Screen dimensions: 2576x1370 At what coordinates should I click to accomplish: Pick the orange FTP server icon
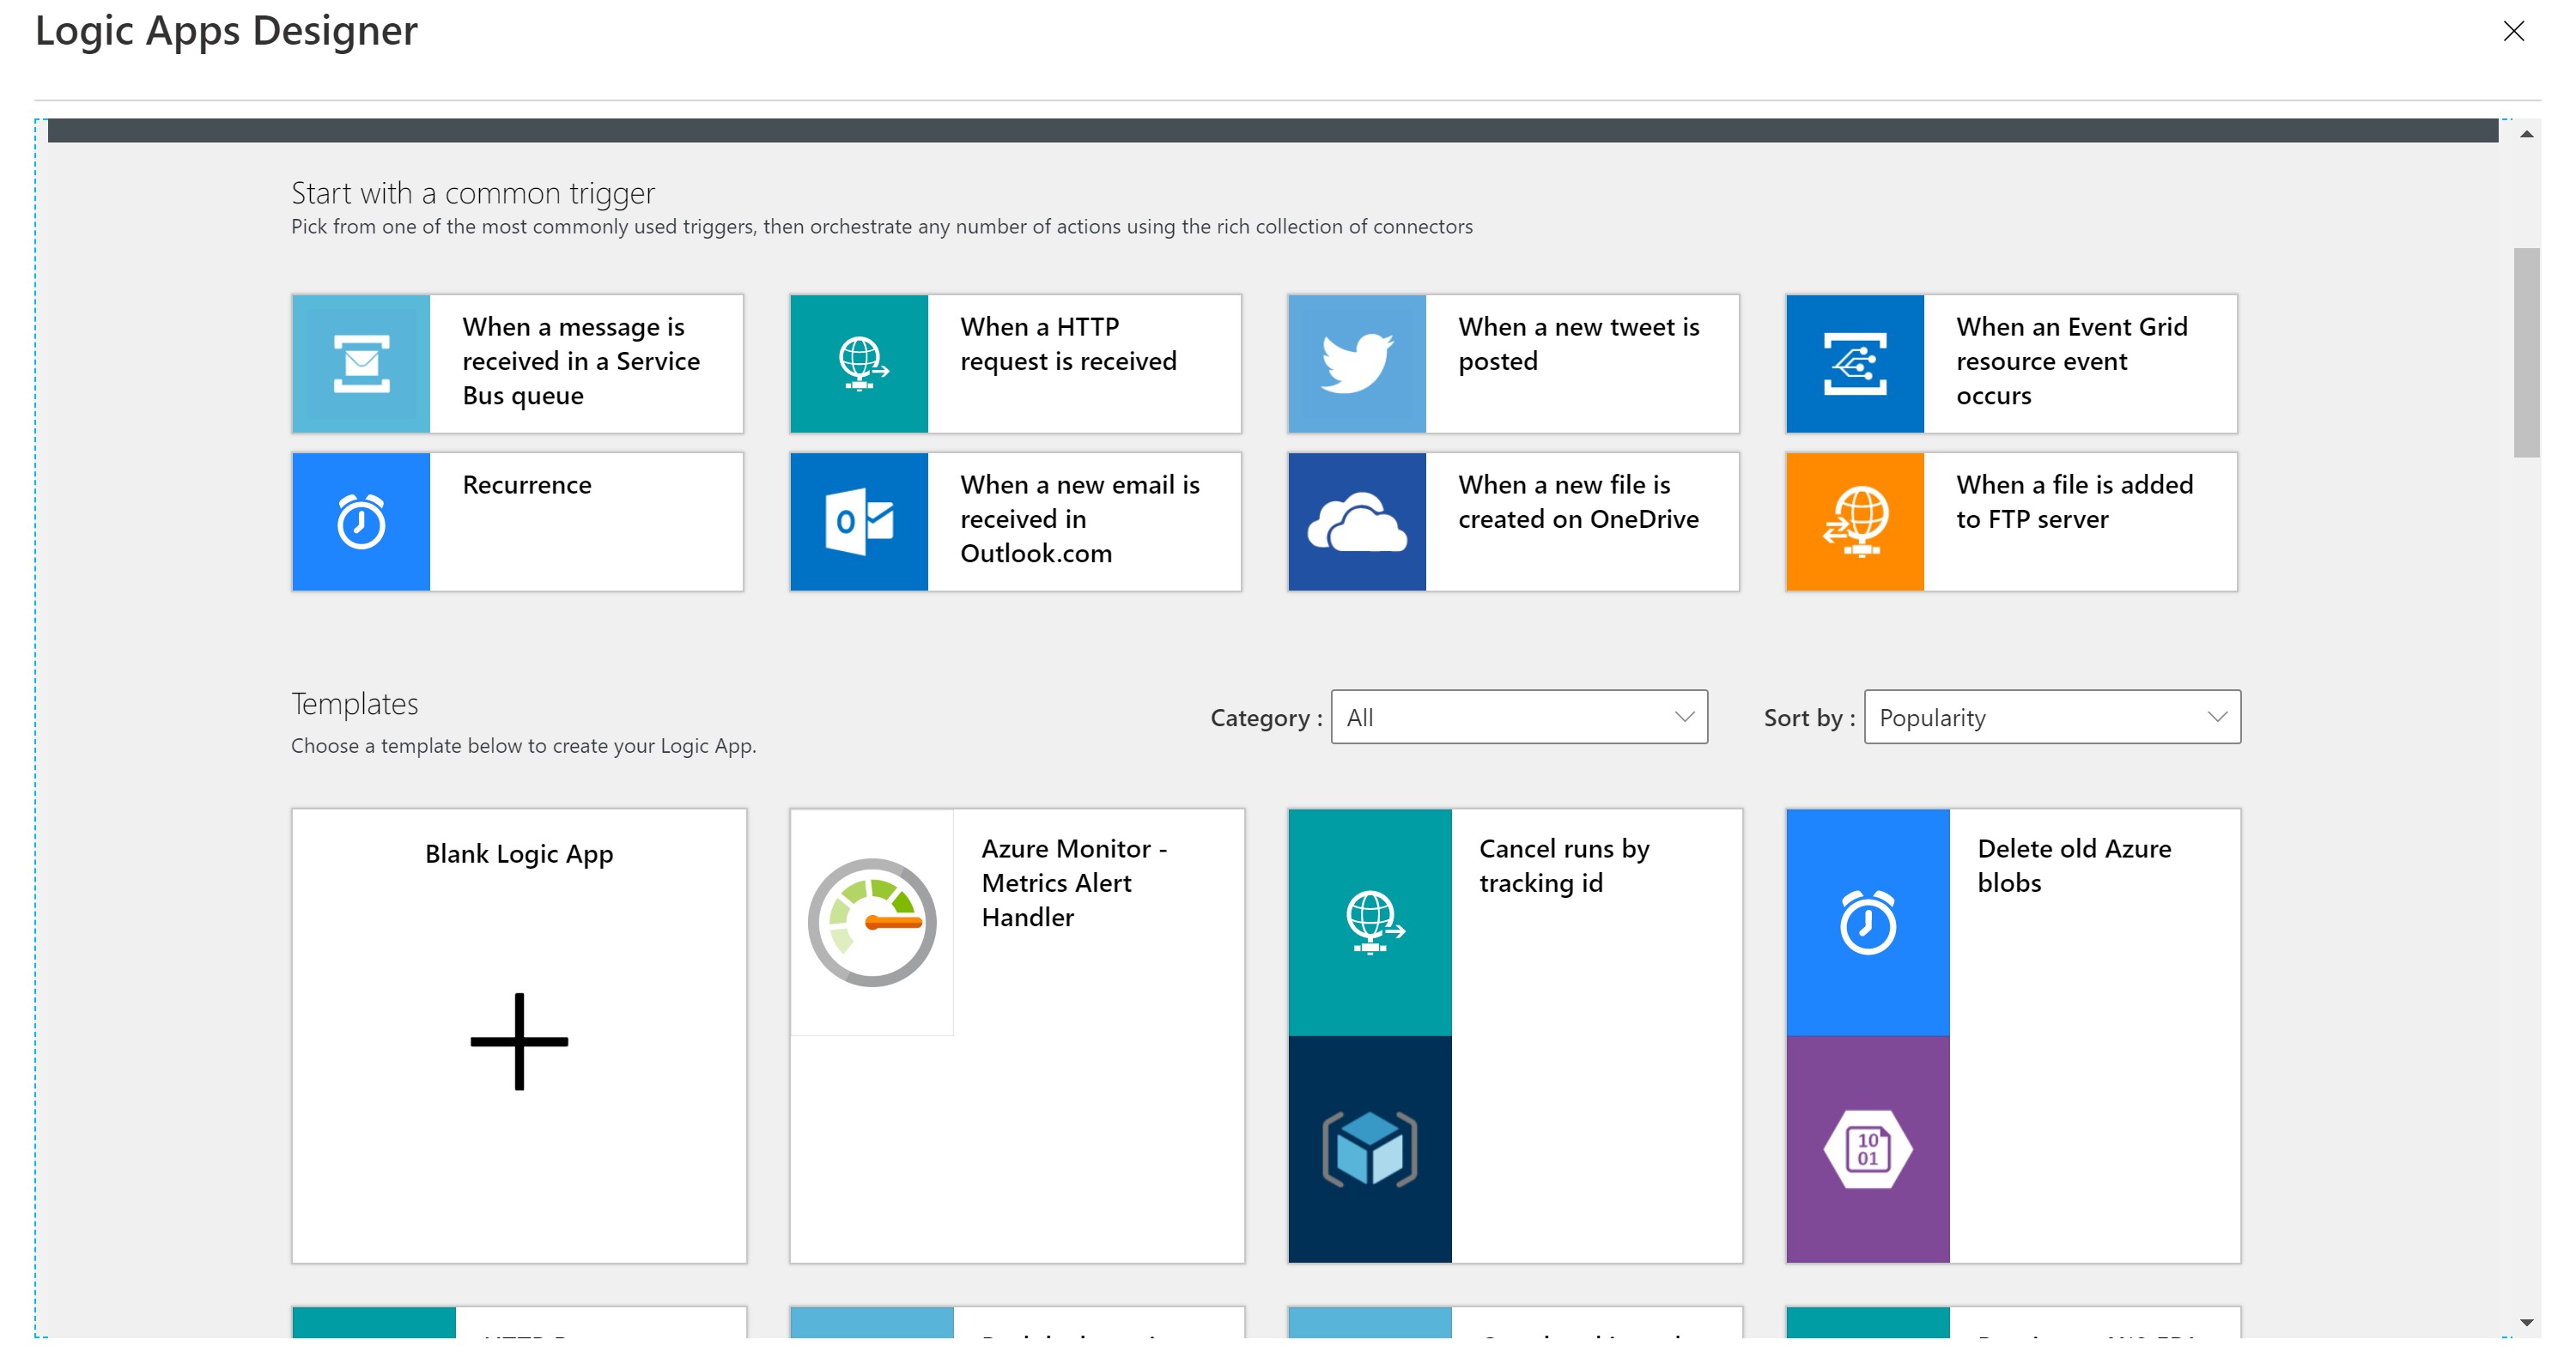point(1854,521)
